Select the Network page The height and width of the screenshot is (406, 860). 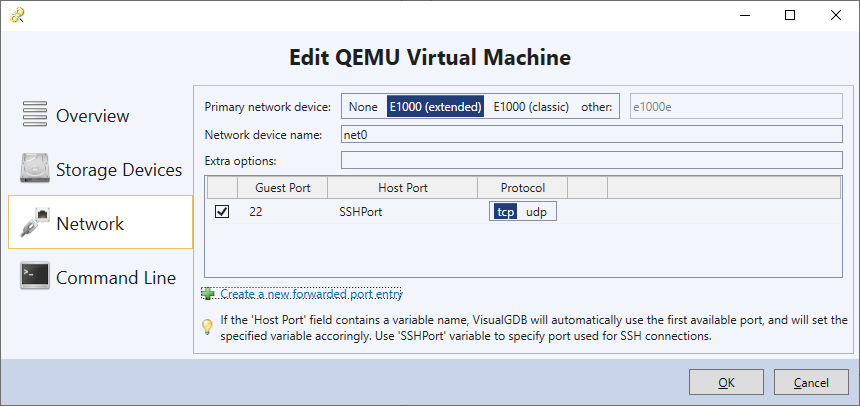(100, 222)
